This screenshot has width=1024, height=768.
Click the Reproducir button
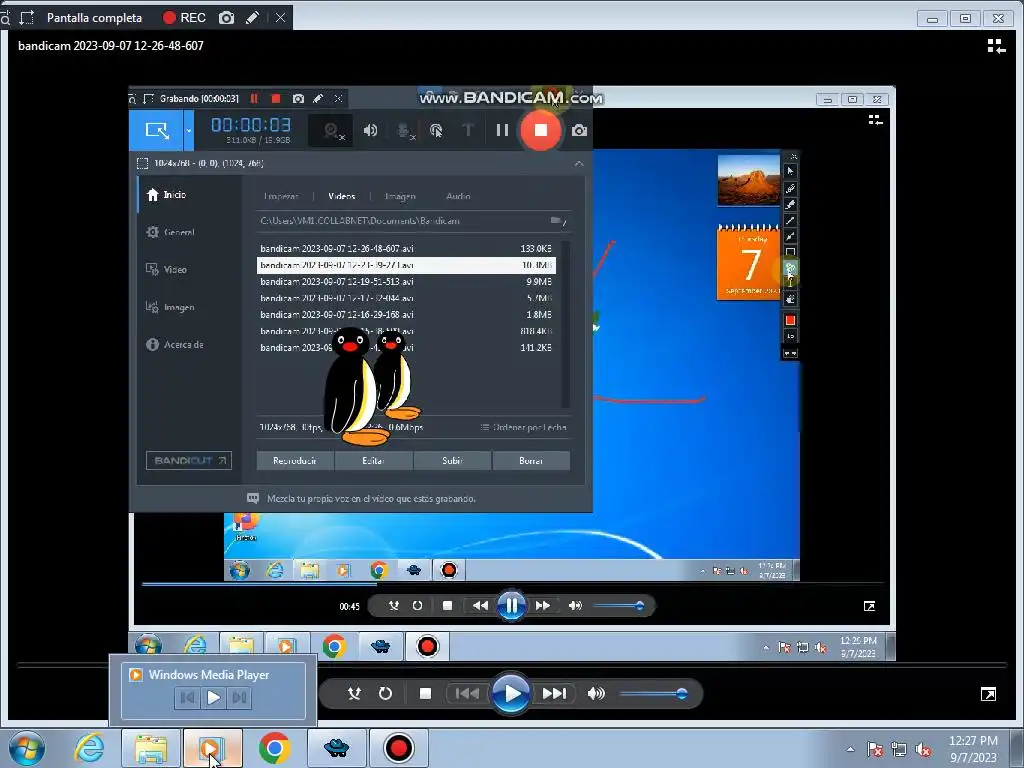pos(295,460)
